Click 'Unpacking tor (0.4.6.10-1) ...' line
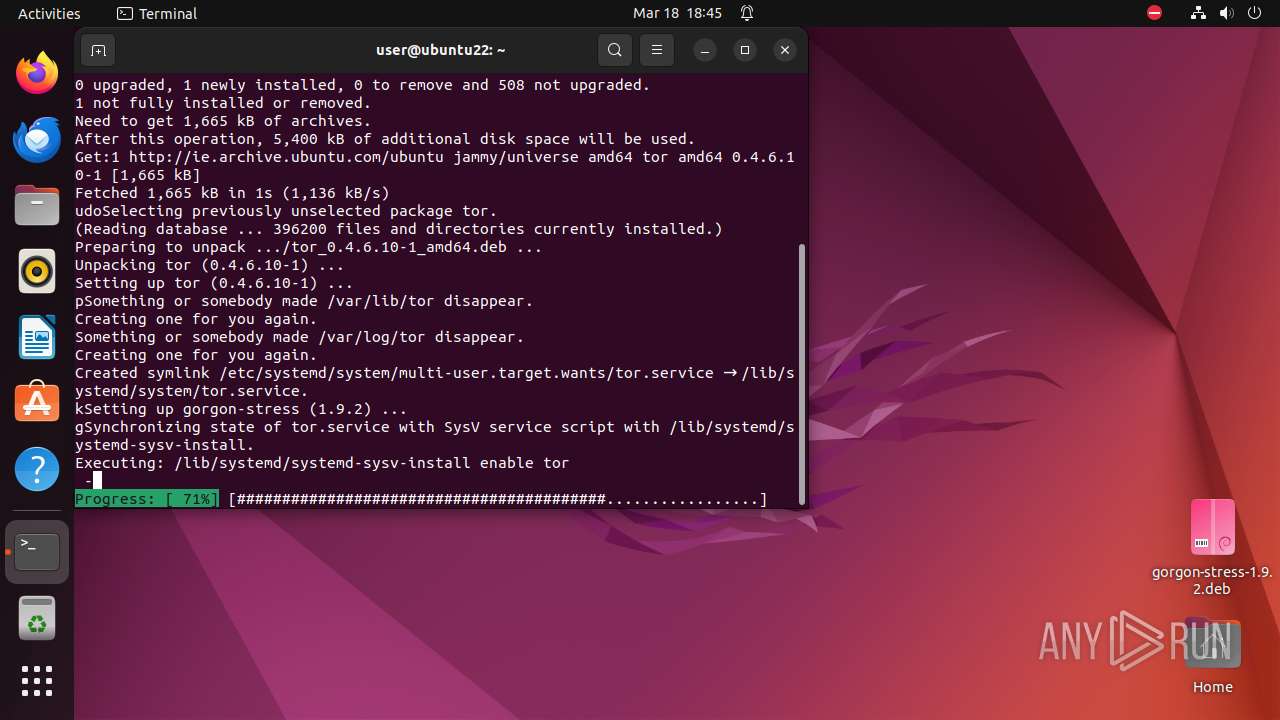The image size is (1280, 720). 209,265
